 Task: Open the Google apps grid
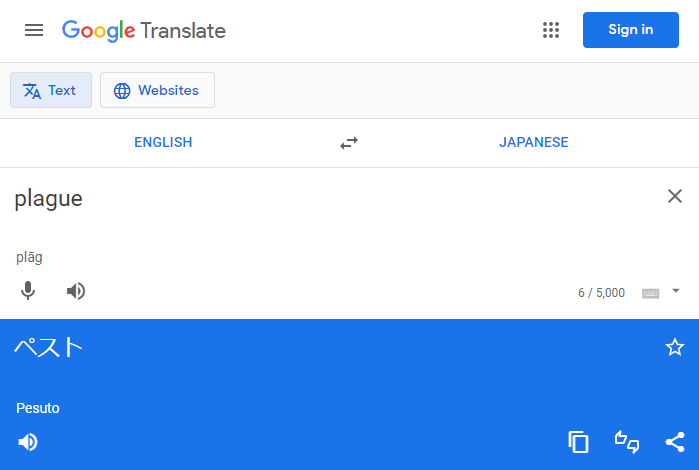point(551,30)
